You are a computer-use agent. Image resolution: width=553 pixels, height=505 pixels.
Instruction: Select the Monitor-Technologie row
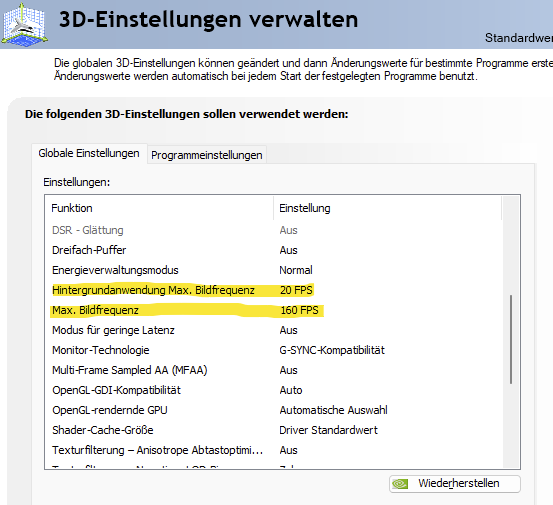coord(273,350)
